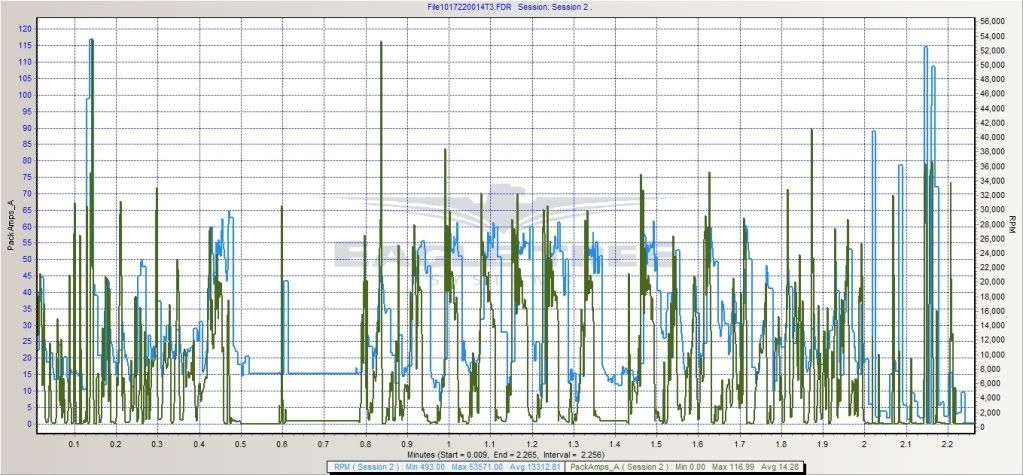Viewport: 1023px width, 475px height.
Task: Click the 28,000 tick on RPM axis
Action: [993, 223]
